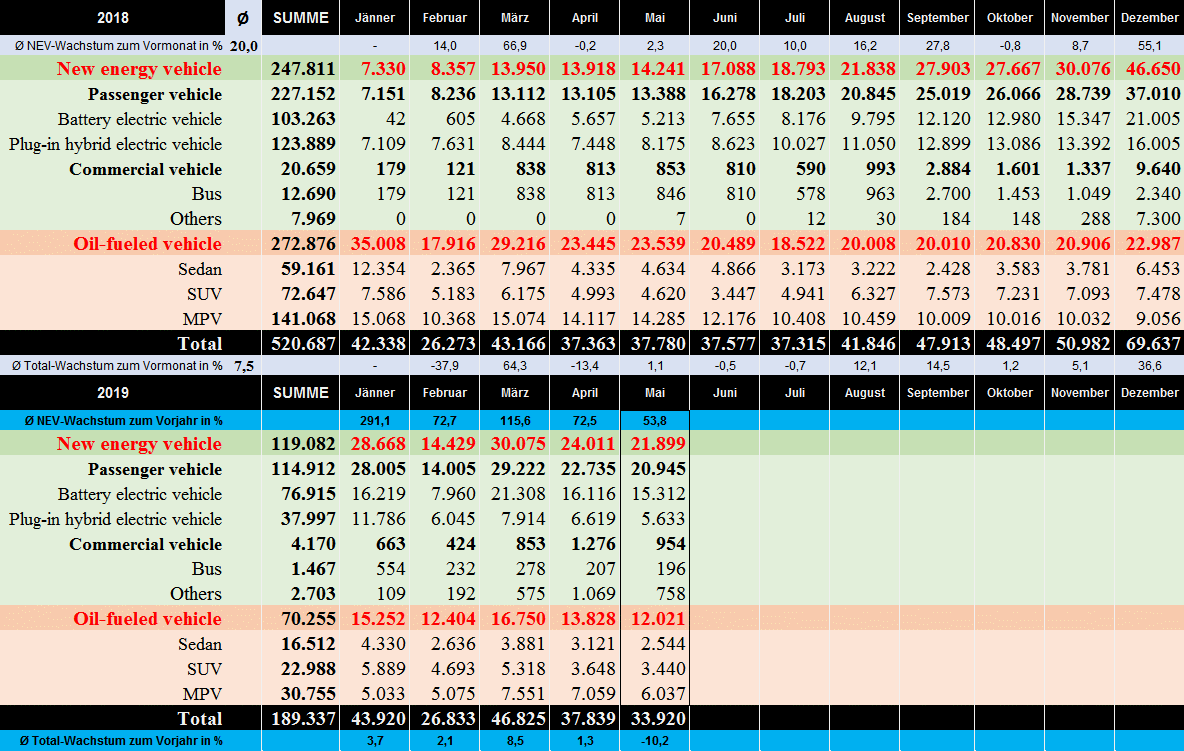Select the SUMME header in the 2018 header row
Viewport: 1184px width, 751px height.
(x=301, y=17)
